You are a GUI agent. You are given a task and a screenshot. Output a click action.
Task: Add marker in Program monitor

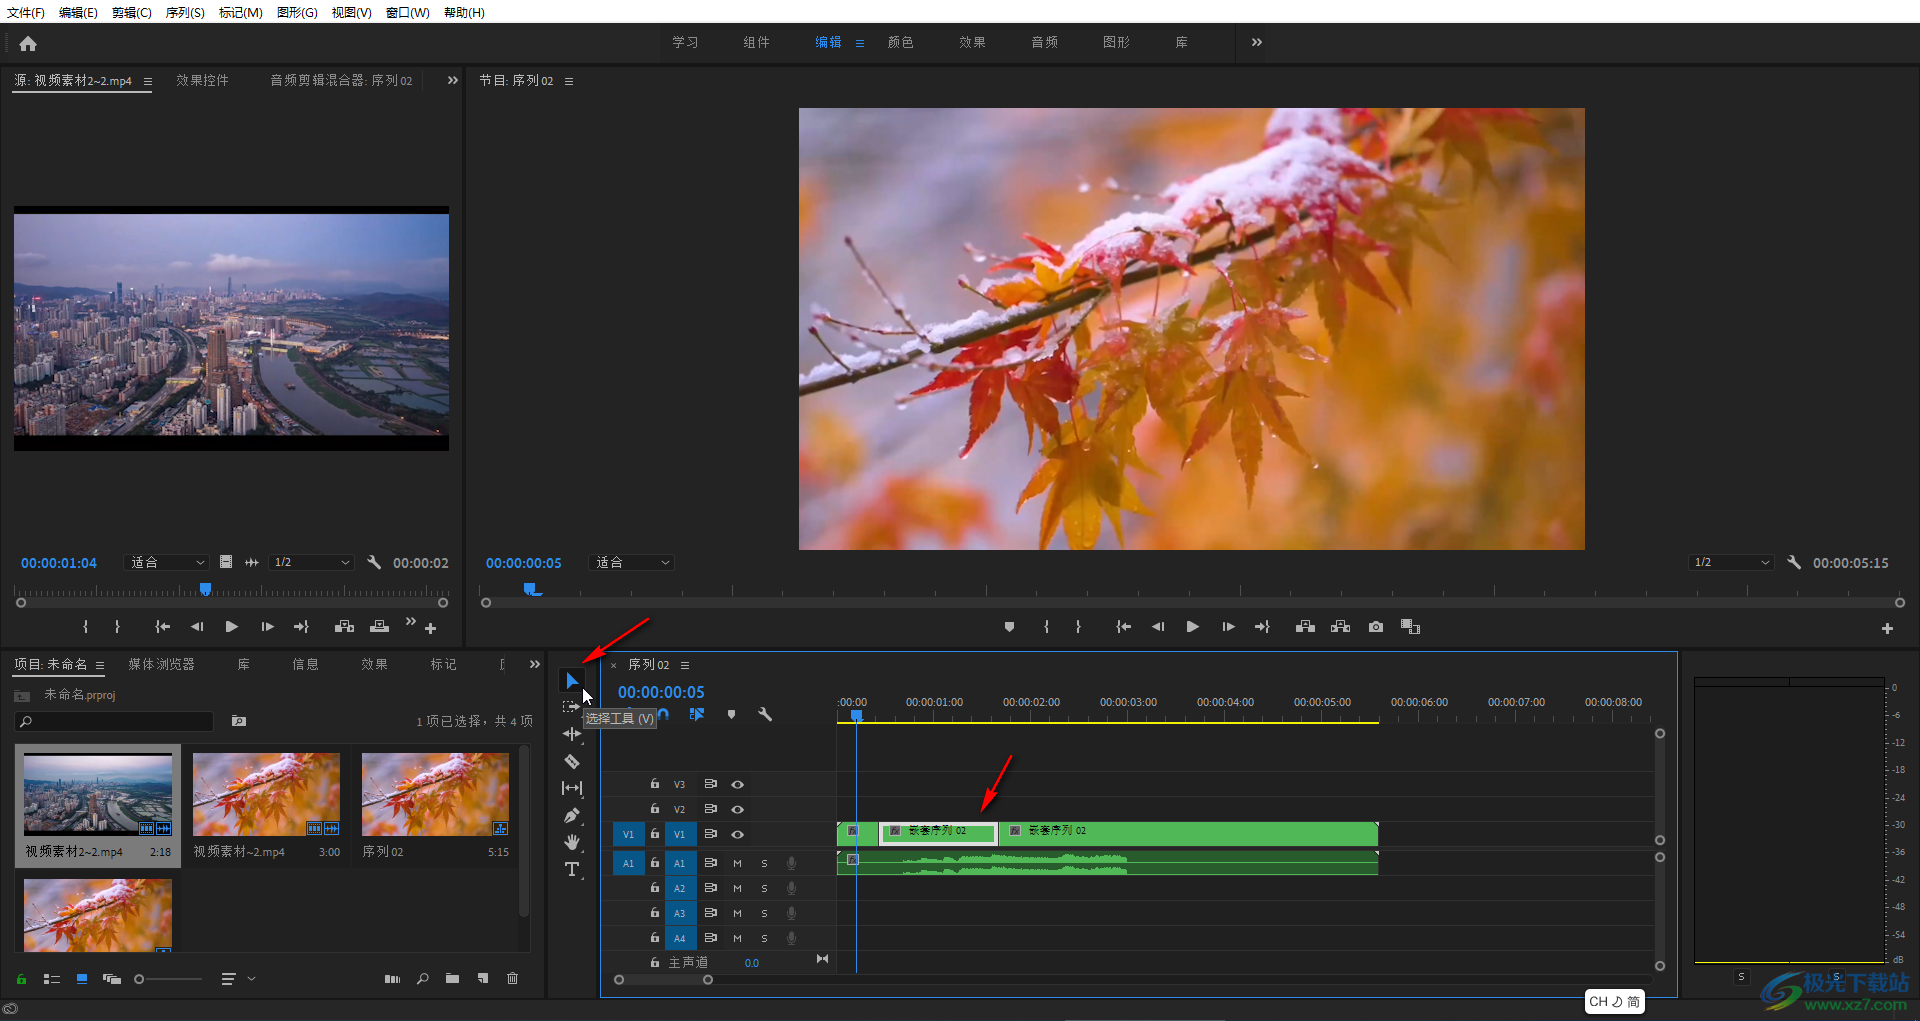pyautogui.click(x=1009, y=627)
